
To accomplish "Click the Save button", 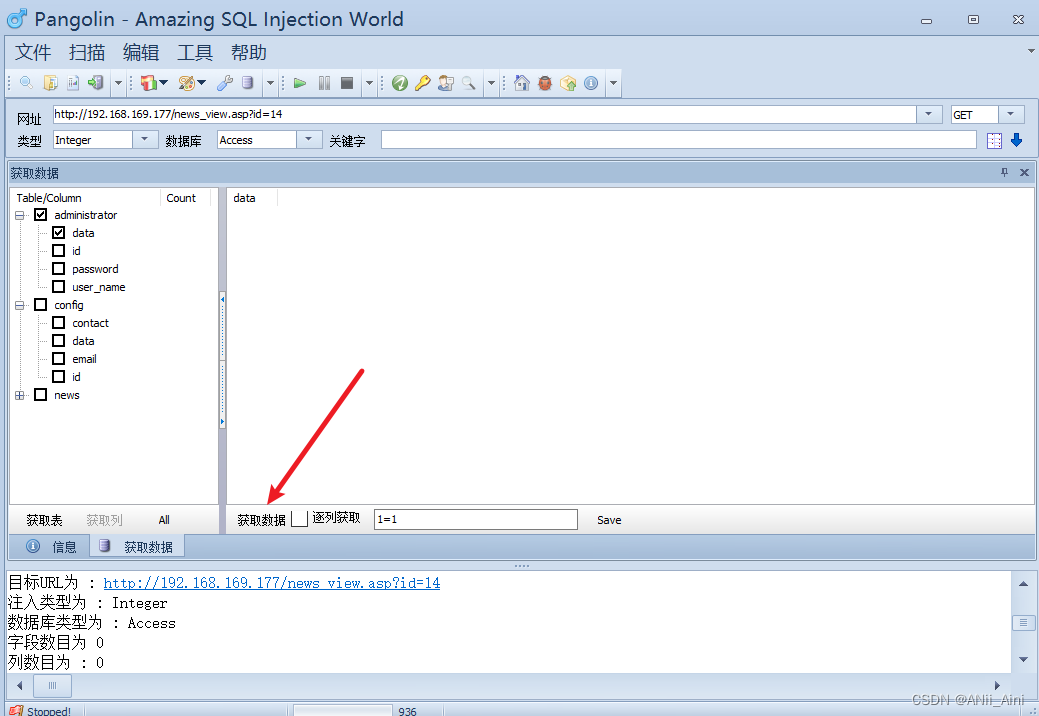I will pos(609,520).
